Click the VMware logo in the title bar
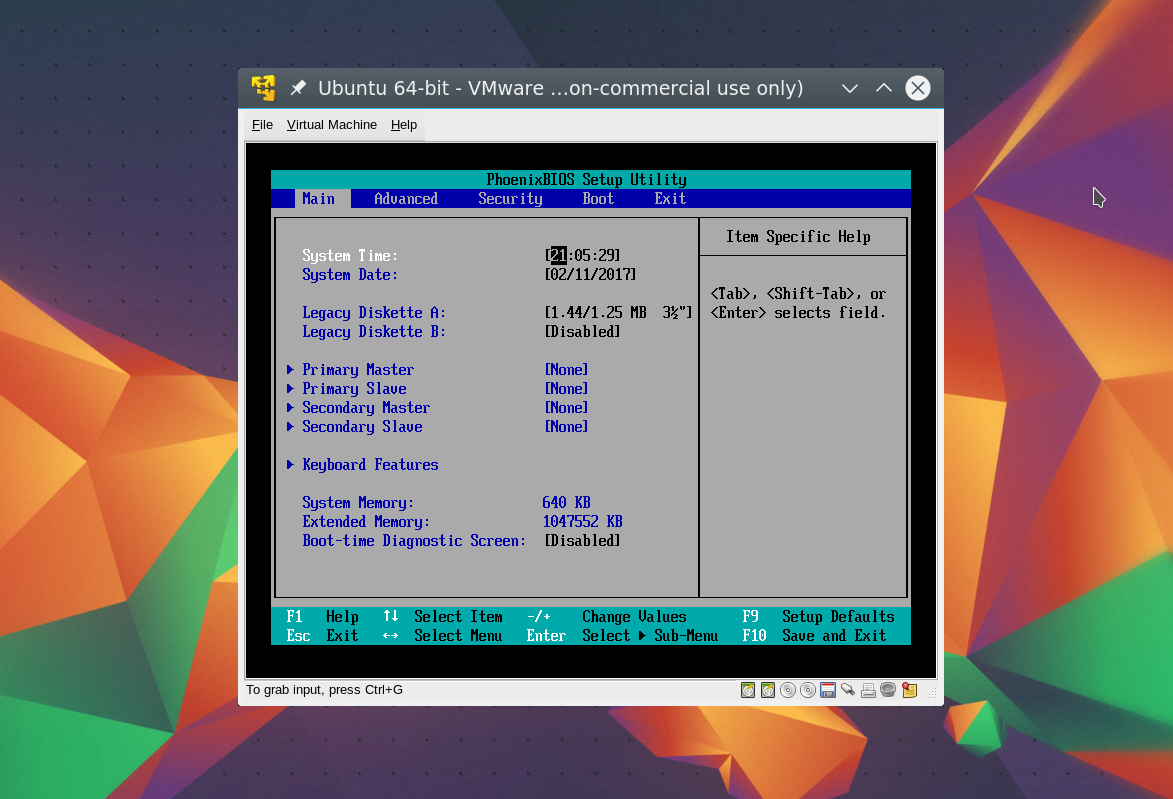The width and height of the screenshot is (1173, 799). pyautogui.click(x=263, y=88)
